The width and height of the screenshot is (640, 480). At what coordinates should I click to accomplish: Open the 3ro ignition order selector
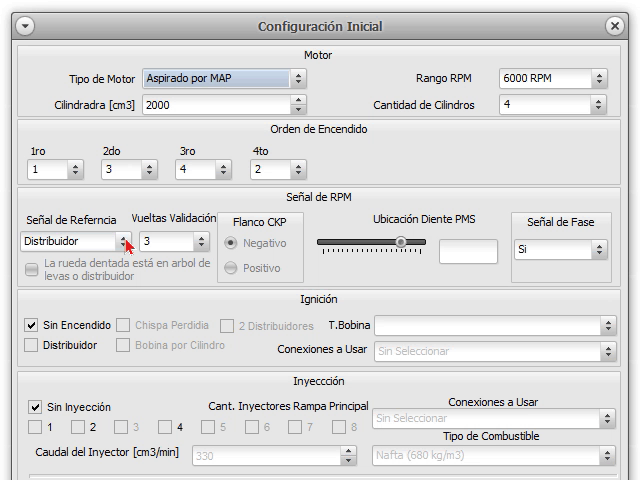[x=222, y=170]
